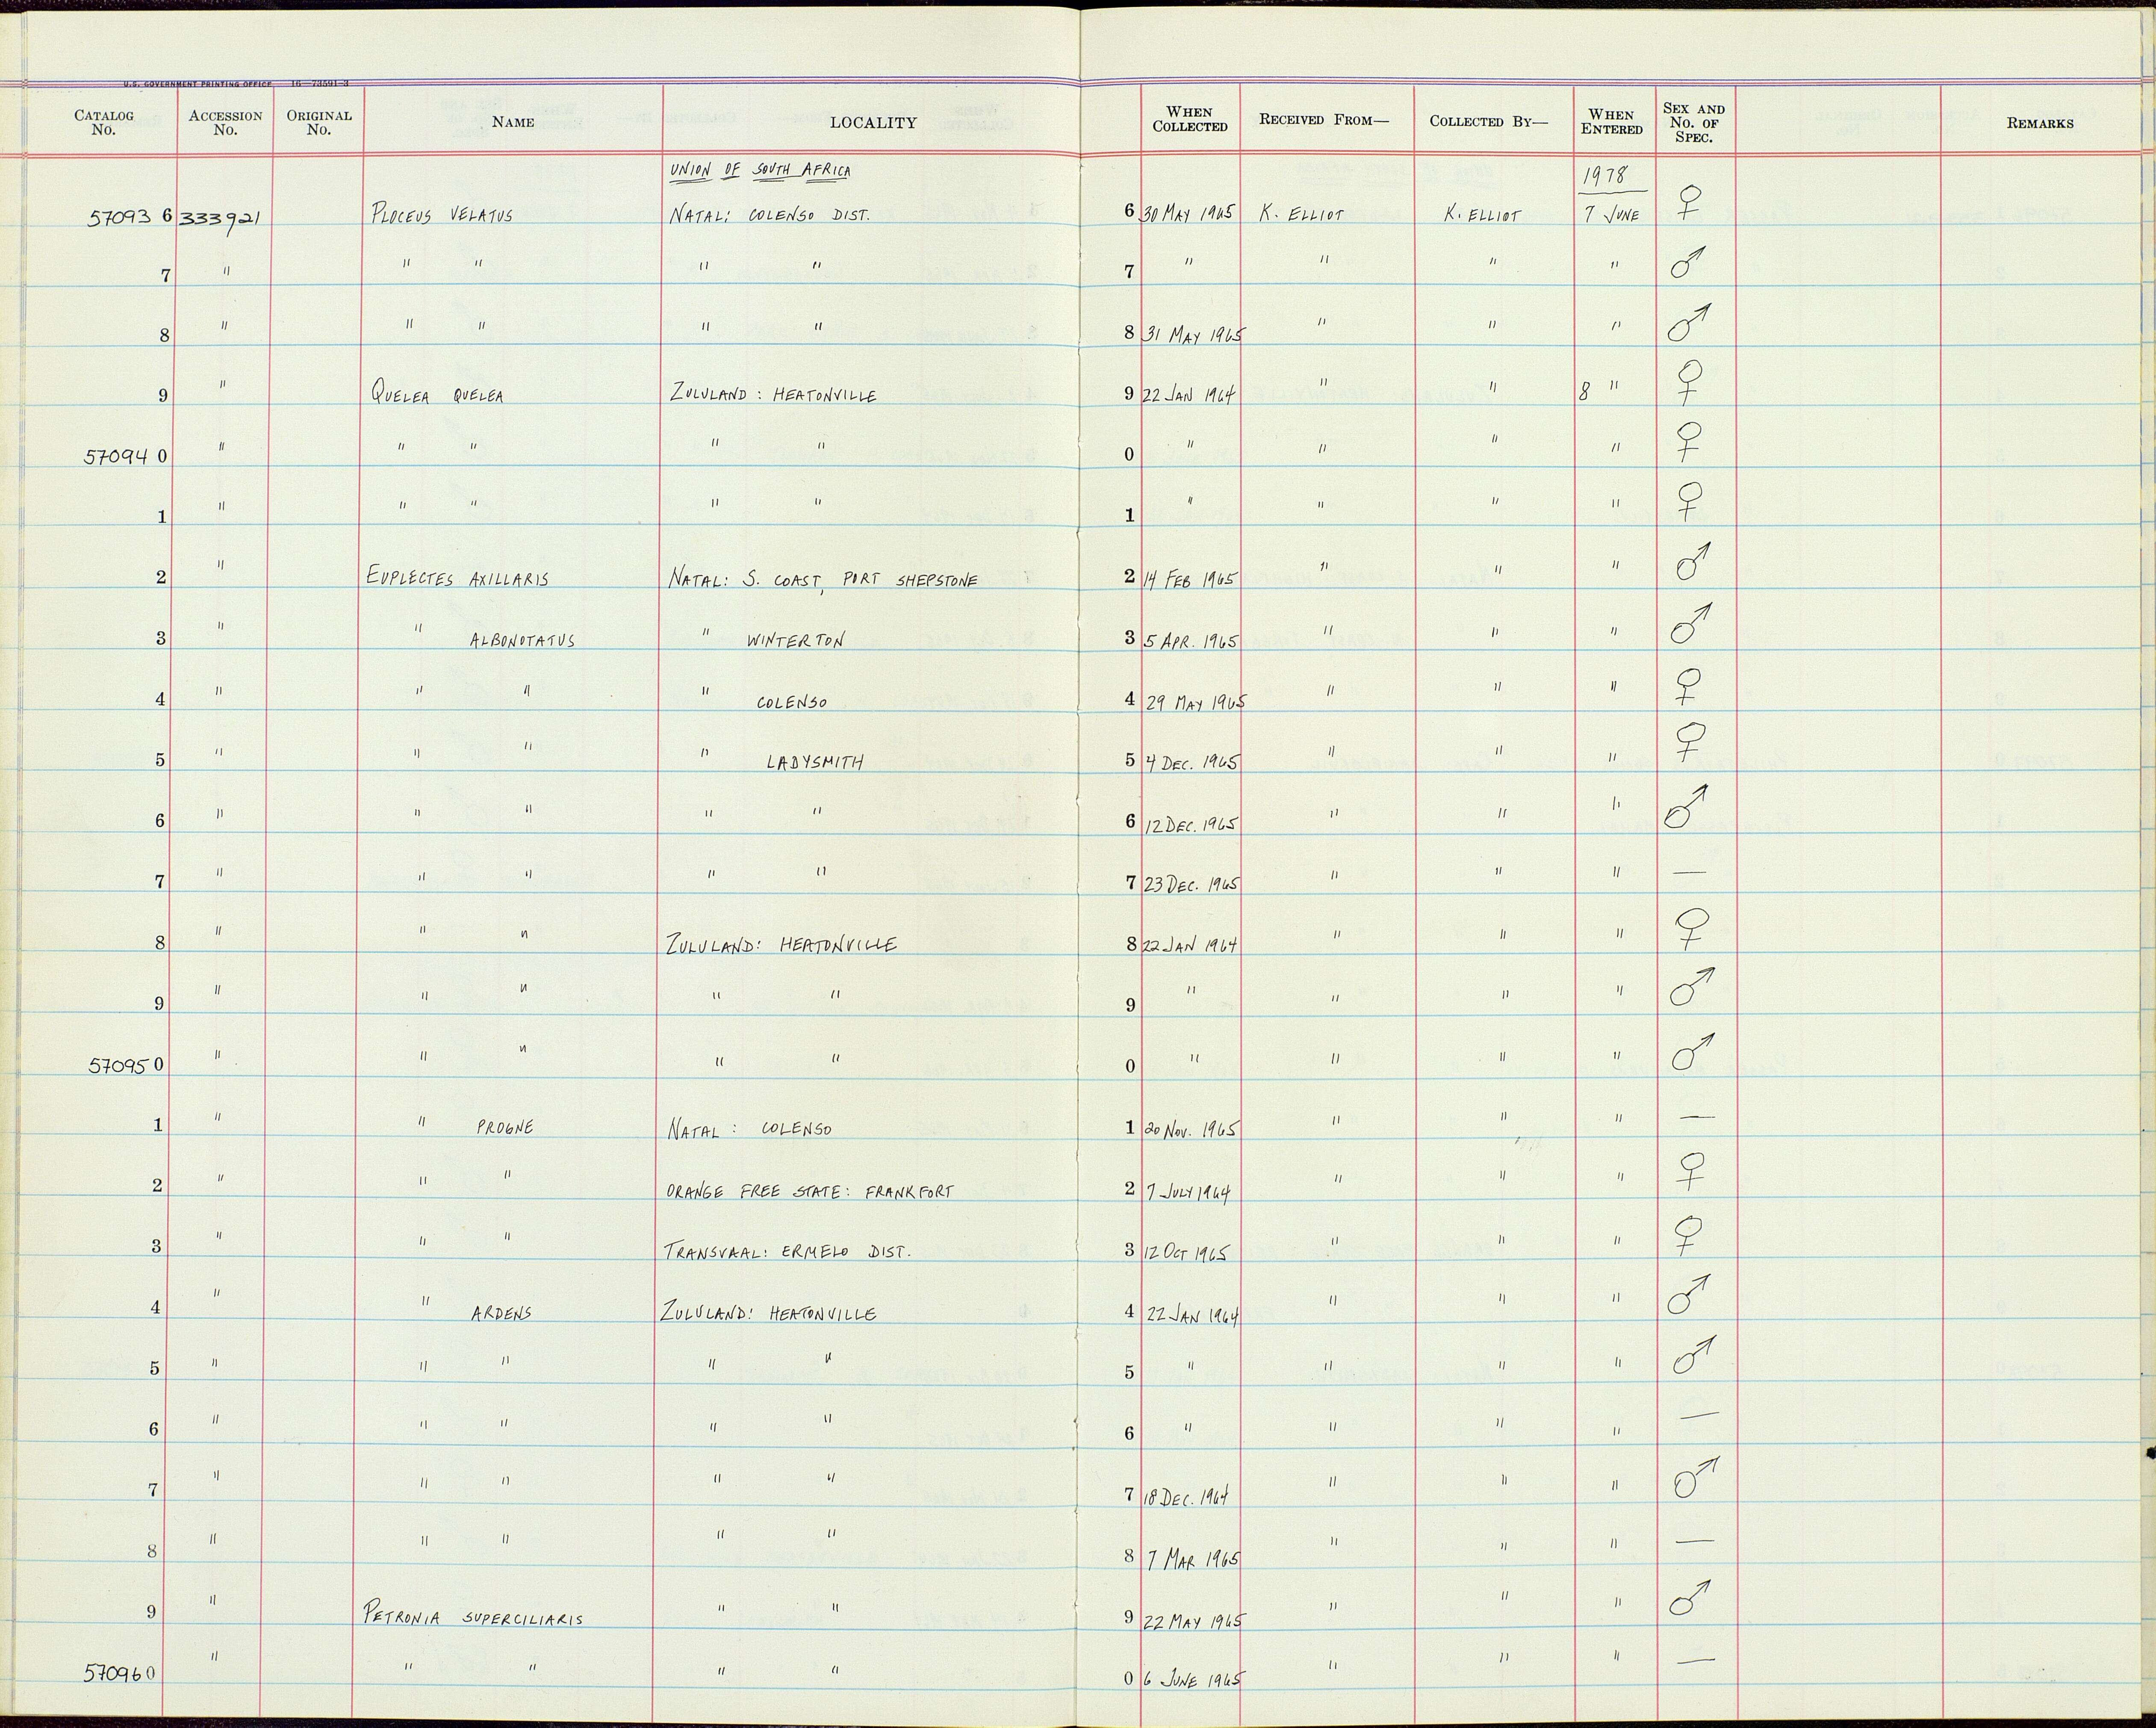Click the name 'progne'

pos(505,1127)
